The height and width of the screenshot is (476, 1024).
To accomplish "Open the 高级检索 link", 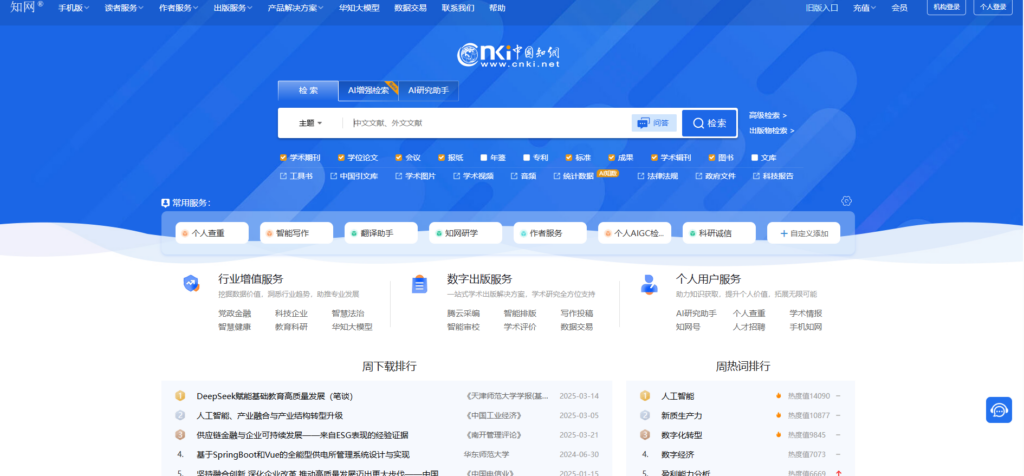I will pos(768,116).
